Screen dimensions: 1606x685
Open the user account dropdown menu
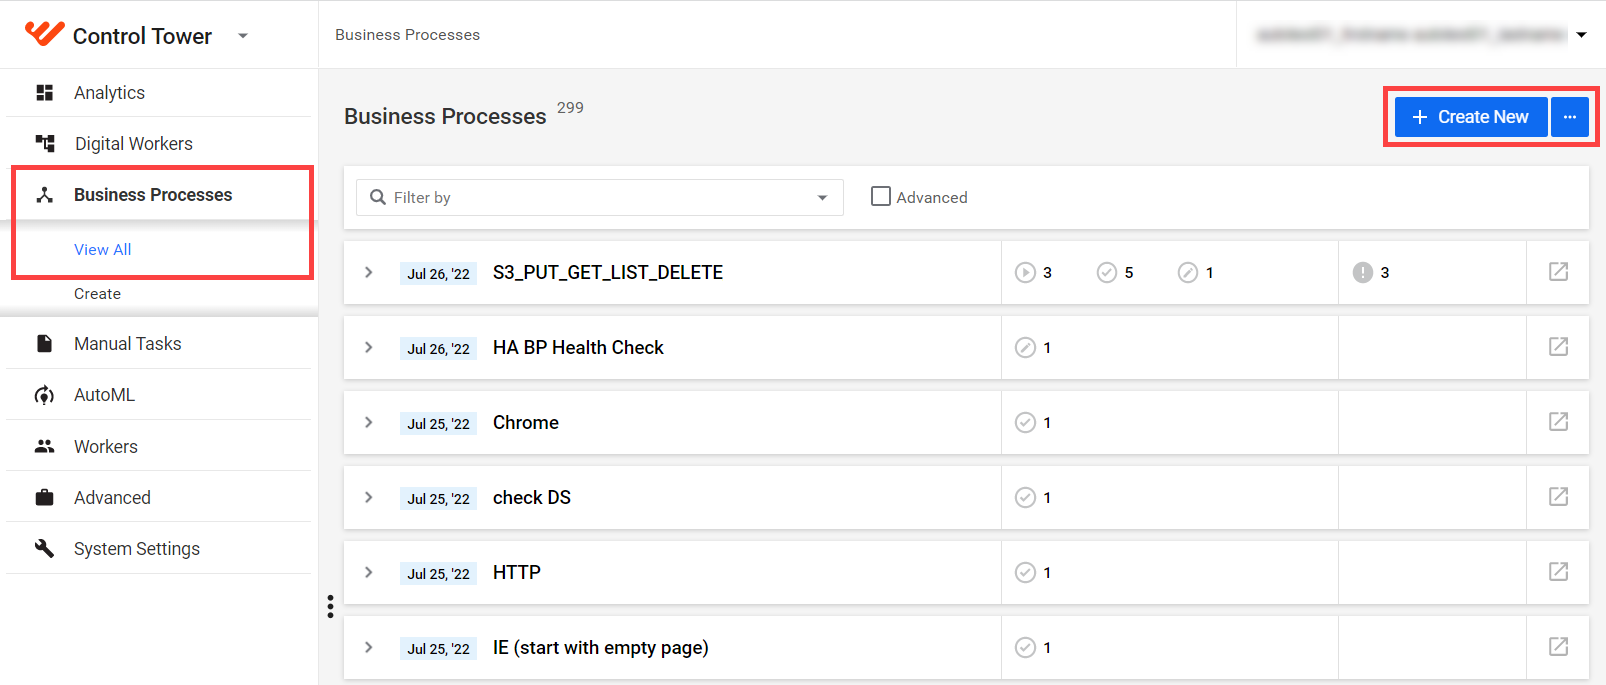point(1581,35)
